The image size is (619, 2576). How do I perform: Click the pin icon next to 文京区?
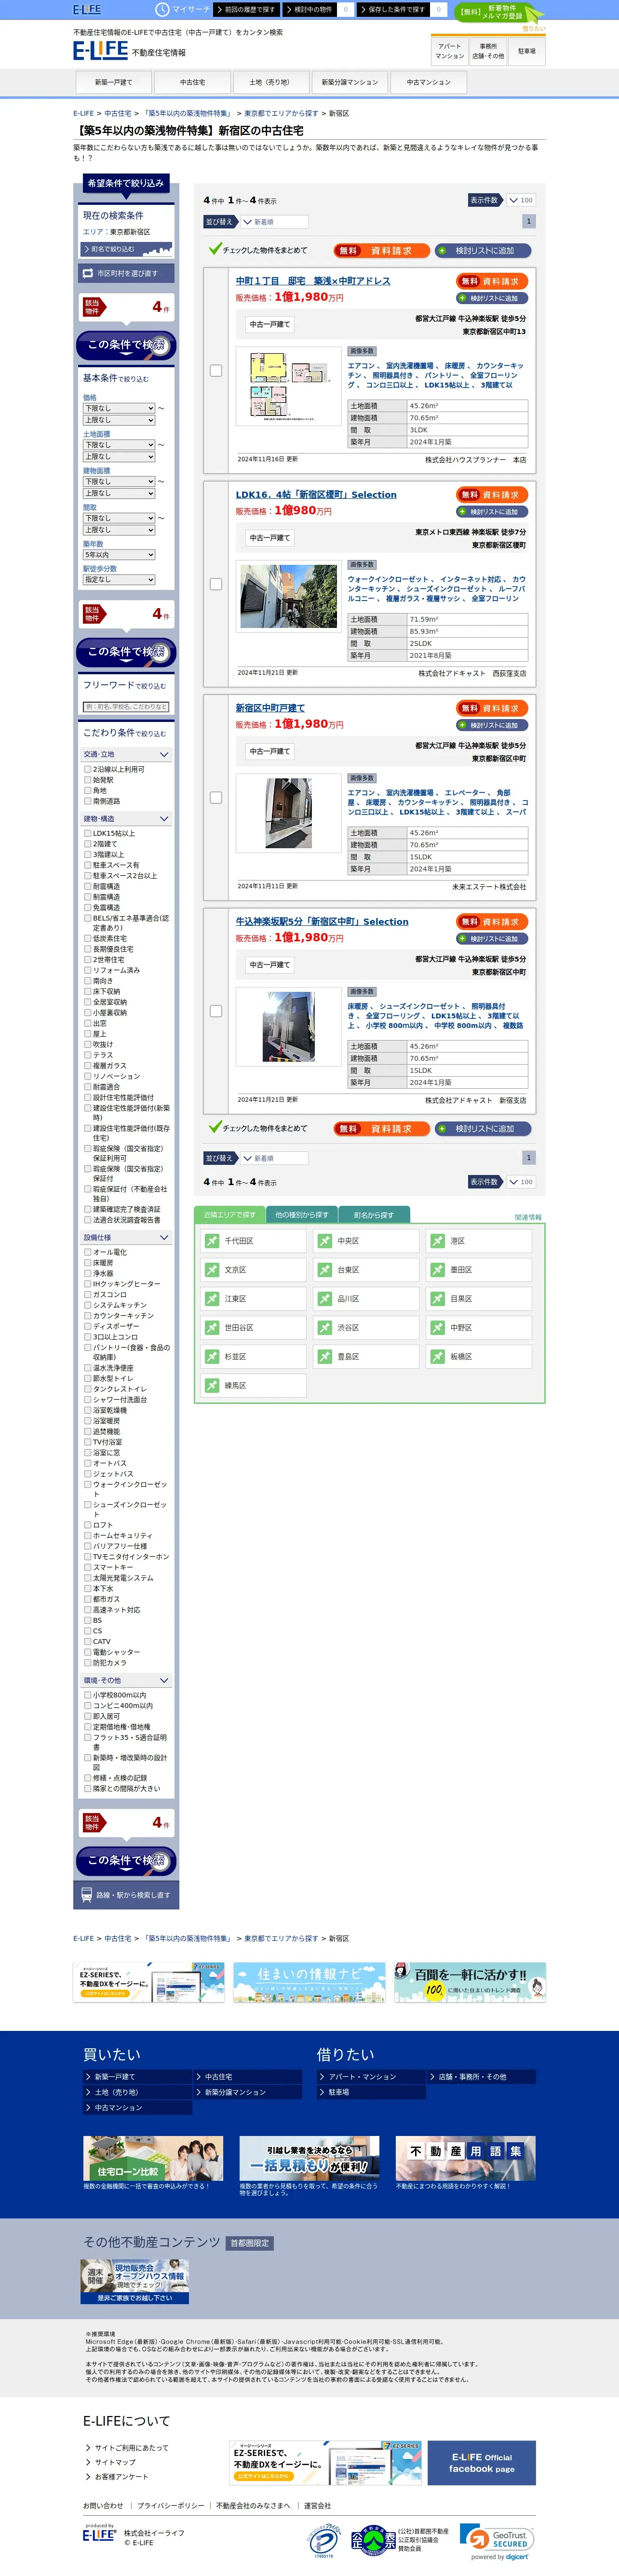(212, 1270)
